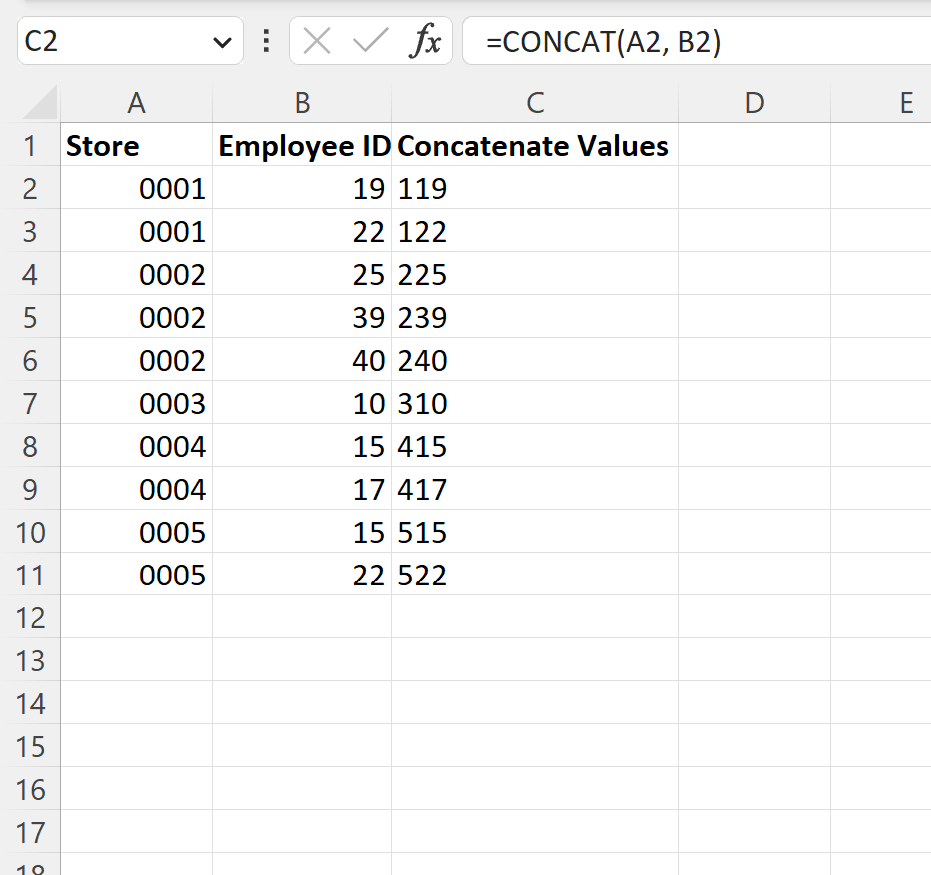Screen dimensions: 931x875
Task: Click the Cancel X icon in formula bar
Action: pyautogui.click(x=316, y=42)
